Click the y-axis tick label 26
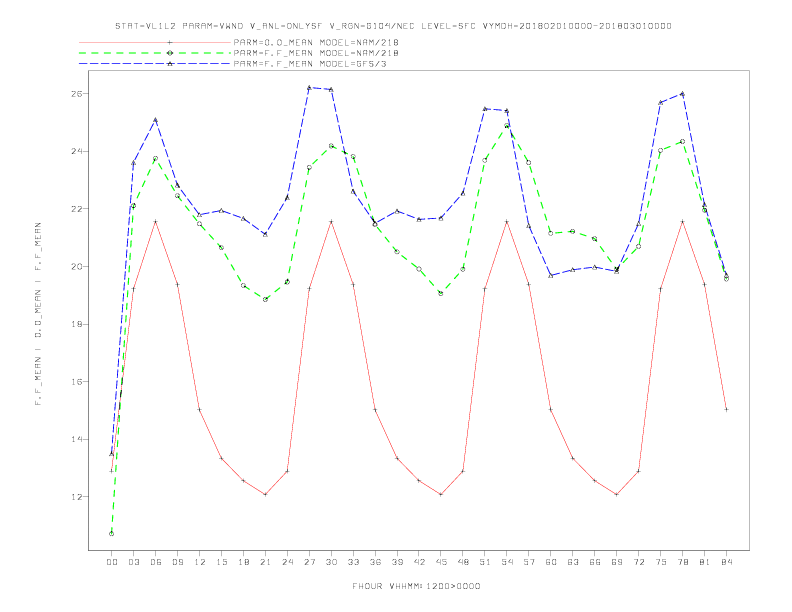792x612 pixels. click(76, 94)
